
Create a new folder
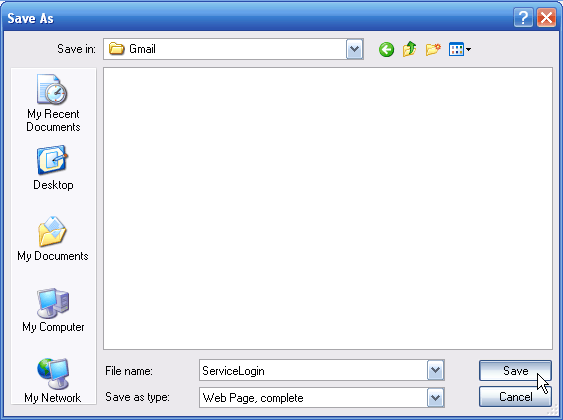pos(433,49)
